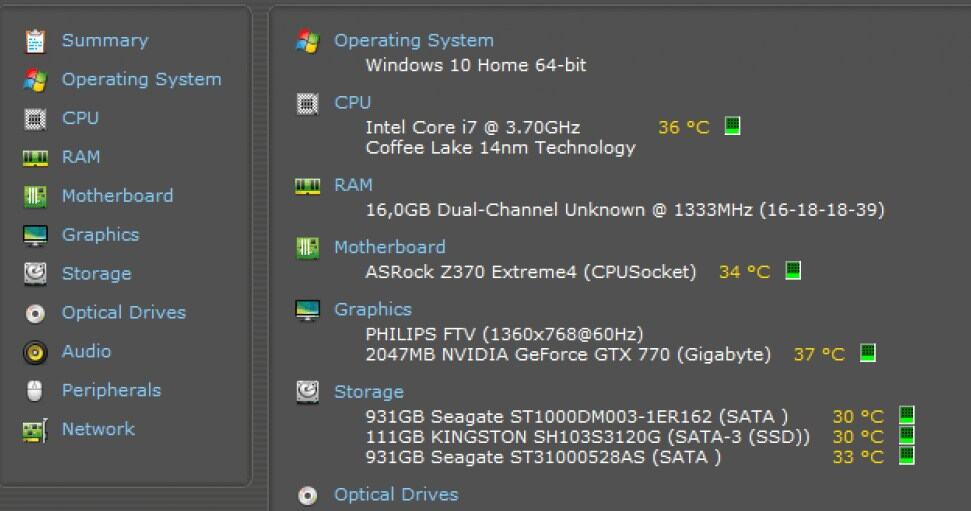971x511 pixels.
Task: Click the CPU chip icon in sidebar
Action: (x=35, y=119)
